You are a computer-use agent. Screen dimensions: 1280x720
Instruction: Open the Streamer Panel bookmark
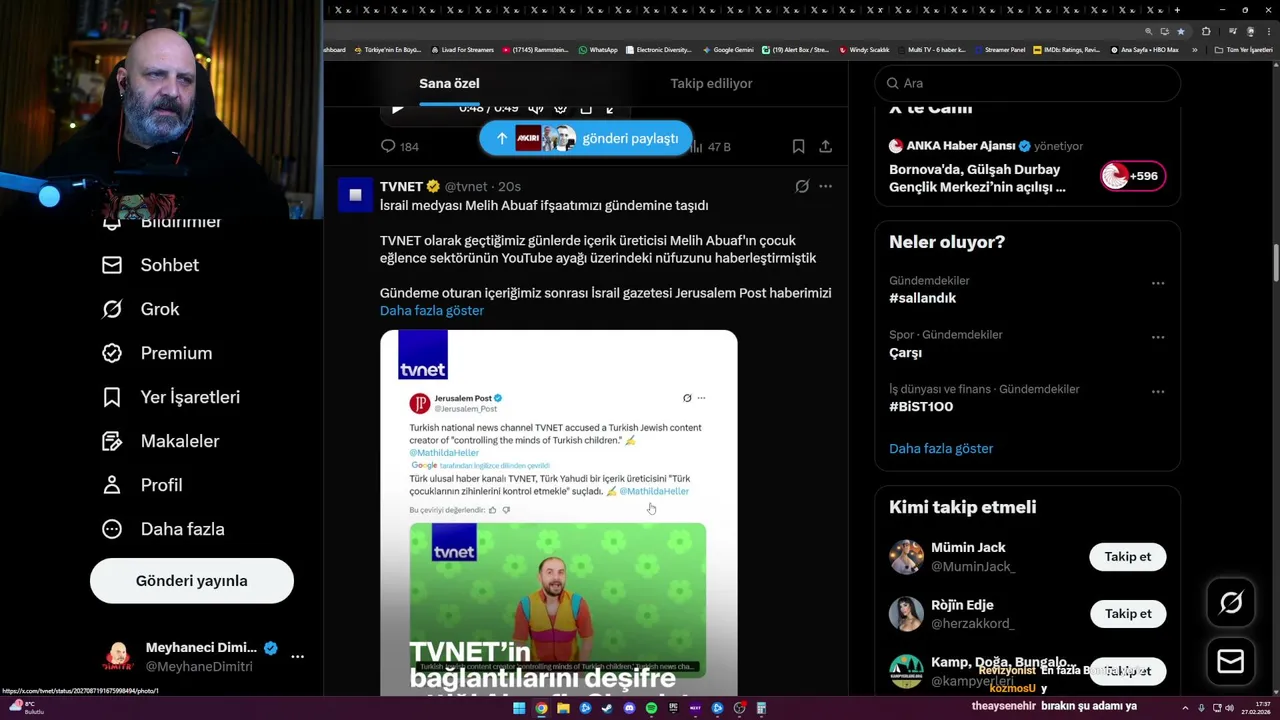(x=999, y=49)
